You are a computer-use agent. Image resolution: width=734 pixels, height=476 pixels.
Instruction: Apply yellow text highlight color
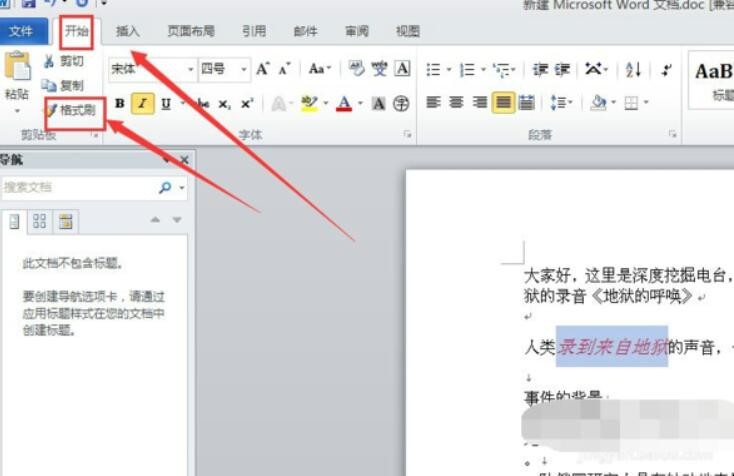[x=309, y=103]
